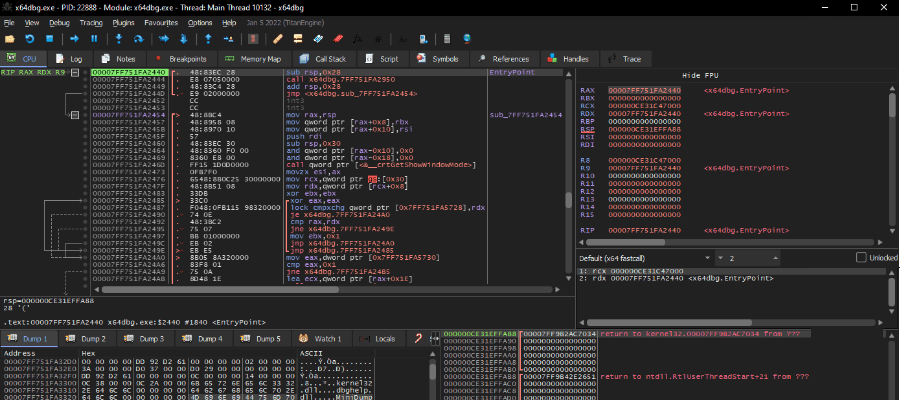Viewport: 900px width, 400px height.
Task: Pause execution with the pause icon
Action: click(94, 39)
